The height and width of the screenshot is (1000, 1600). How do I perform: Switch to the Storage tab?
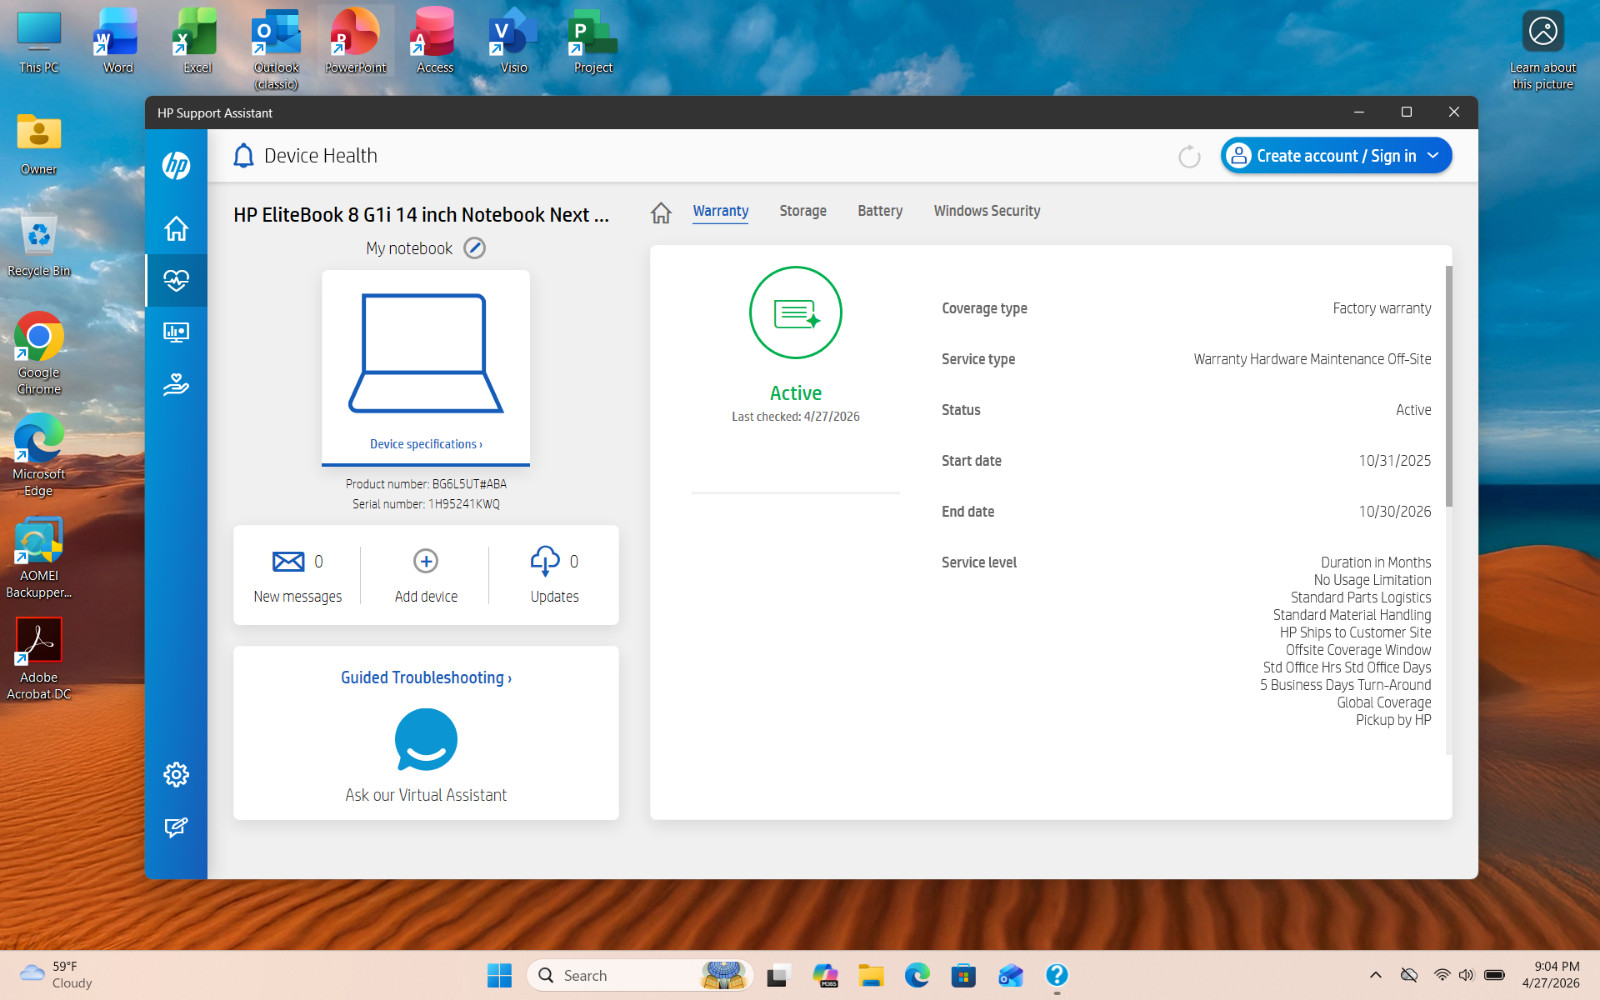click(803, 211)
